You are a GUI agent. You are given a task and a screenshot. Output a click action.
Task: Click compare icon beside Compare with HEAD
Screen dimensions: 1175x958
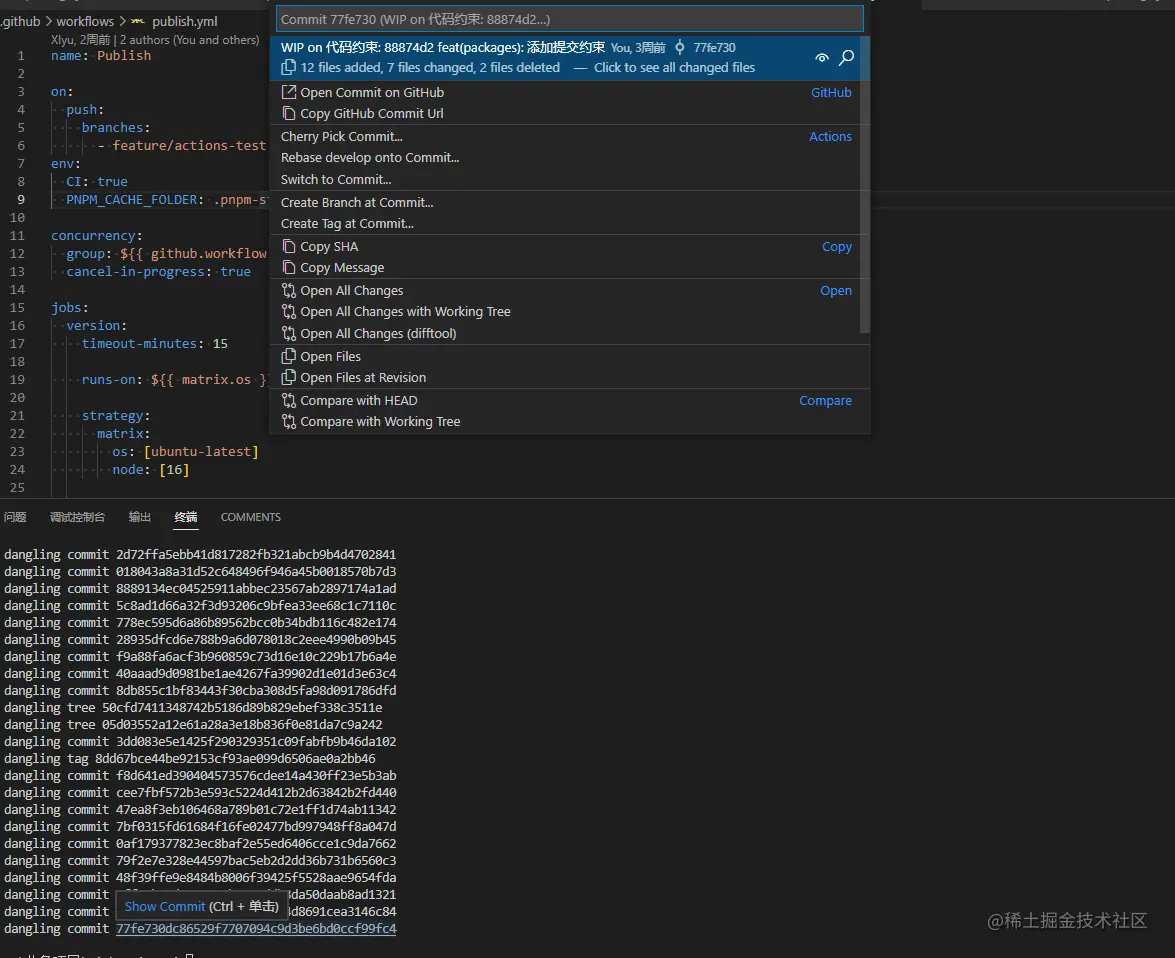289,401
